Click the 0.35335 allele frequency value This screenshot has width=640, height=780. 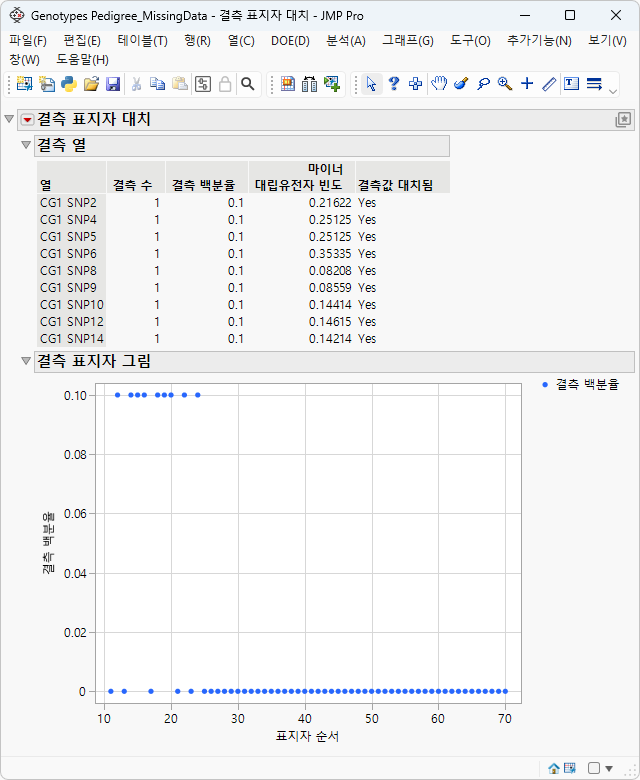coord(330,254)
